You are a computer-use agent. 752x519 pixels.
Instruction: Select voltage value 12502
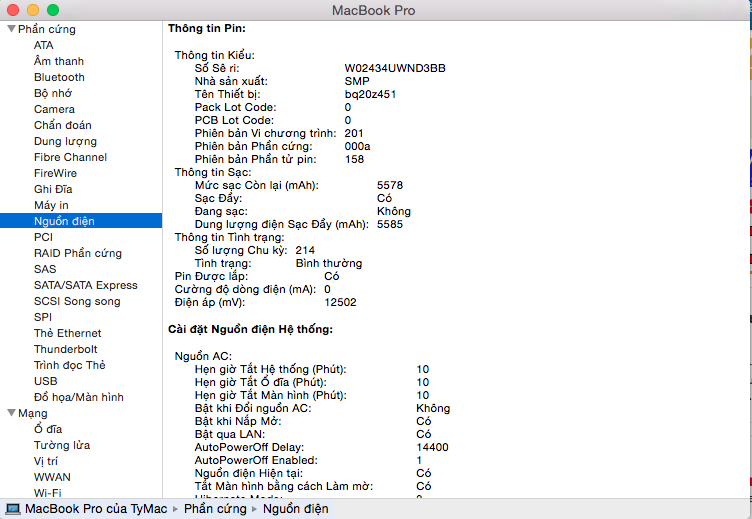point(341,302)
